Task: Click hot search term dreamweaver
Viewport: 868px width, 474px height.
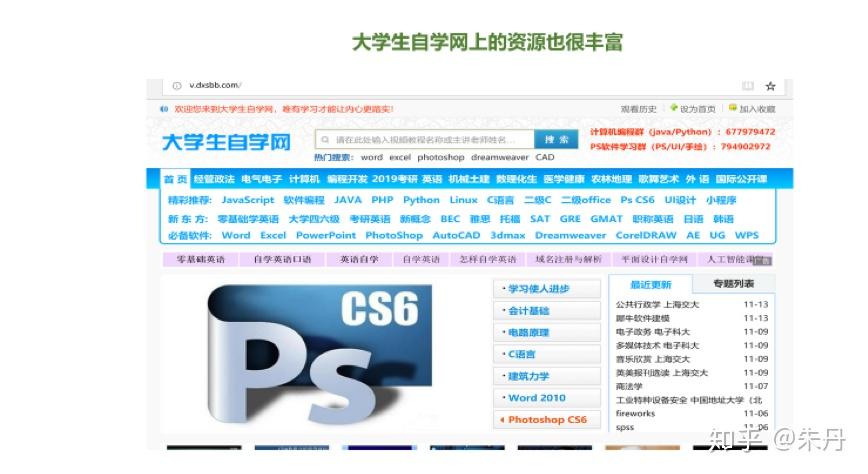Action: [500, 157]
